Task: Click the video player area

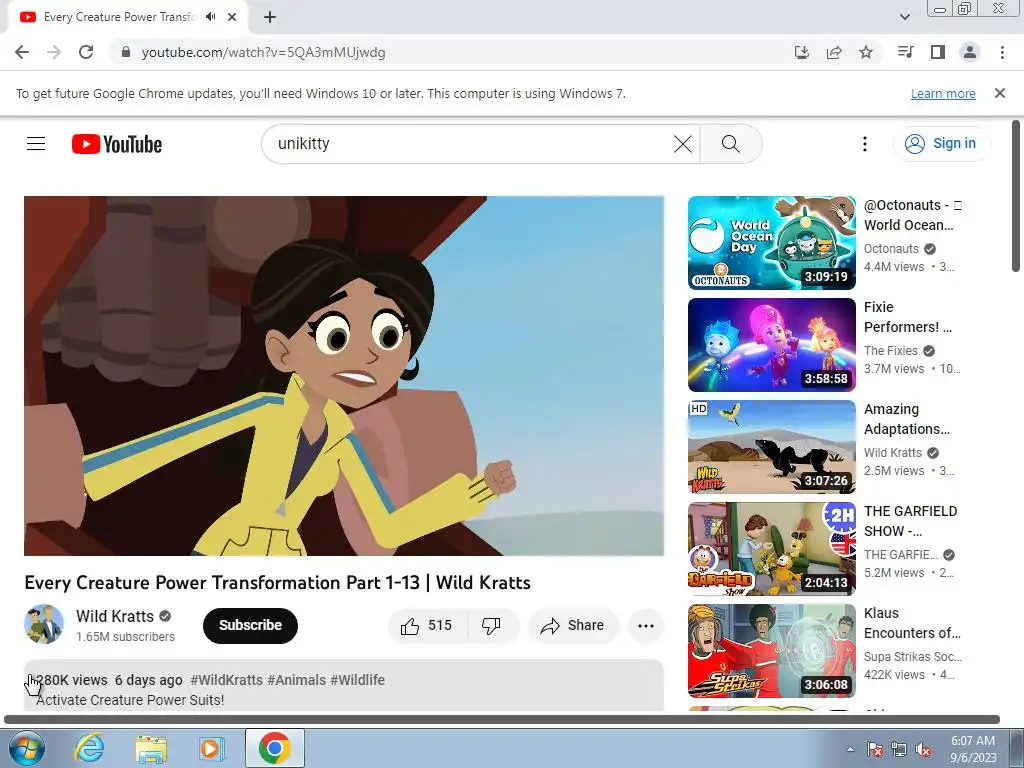Action: (x=344, y=376)
